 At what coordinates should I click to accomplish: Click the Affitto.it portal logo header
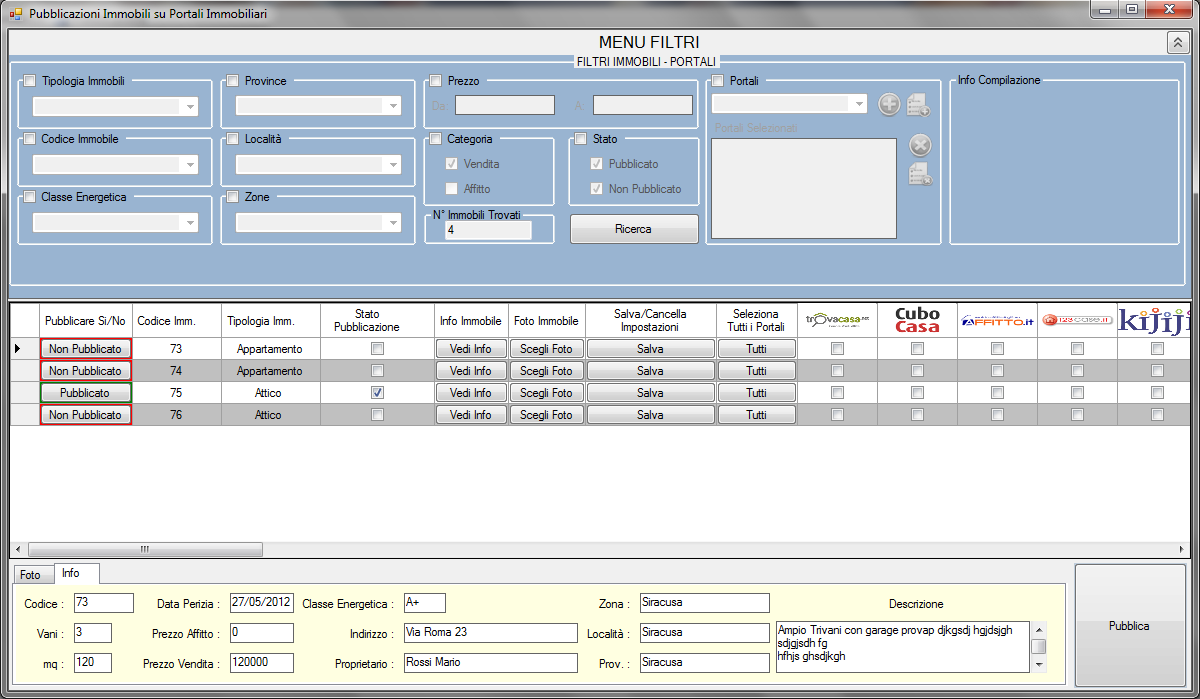(x=997, y=320)
